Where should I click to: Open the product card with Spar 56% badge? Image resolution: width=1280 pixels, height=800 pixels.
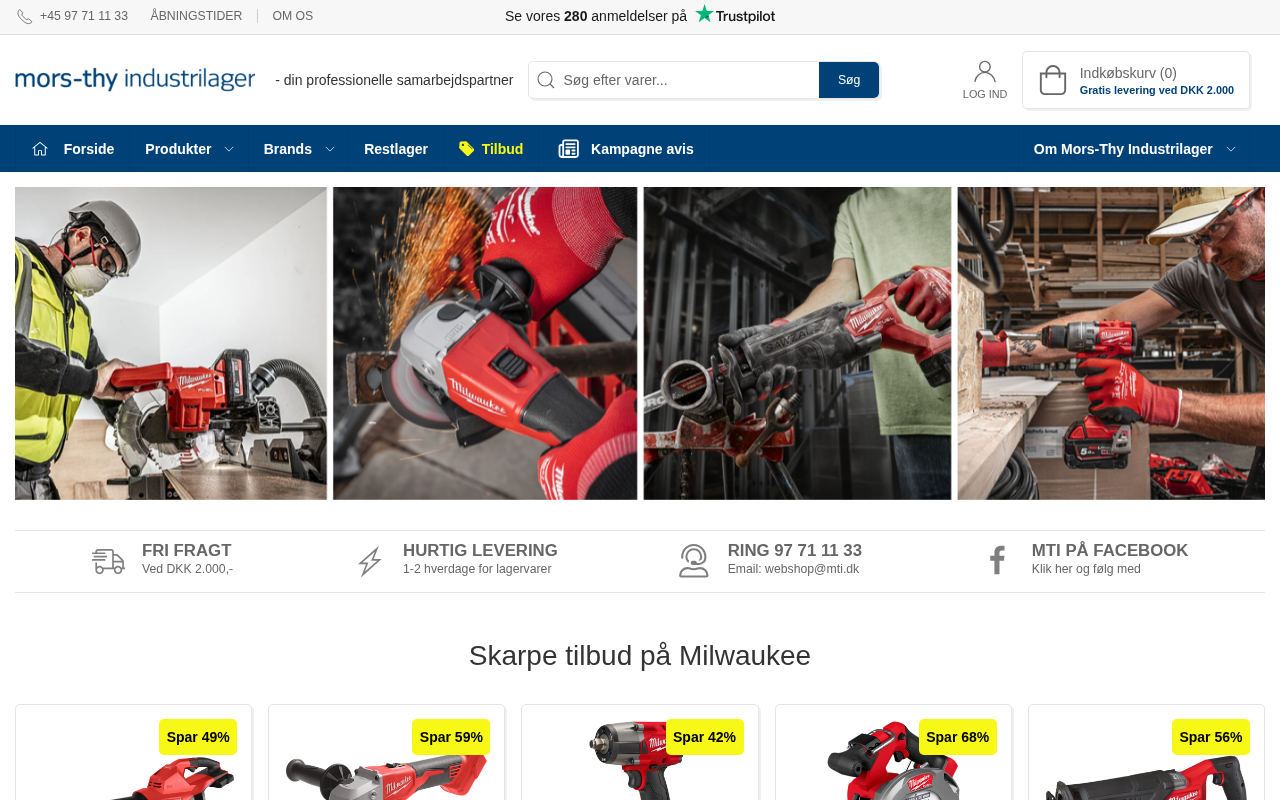1146,752
